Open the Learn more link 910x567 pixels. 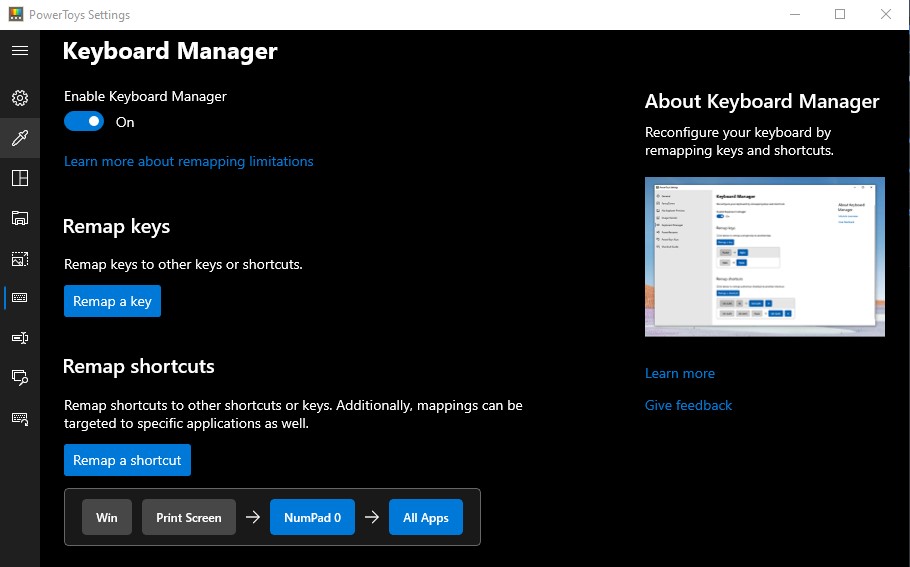click(x=680, y=373)
